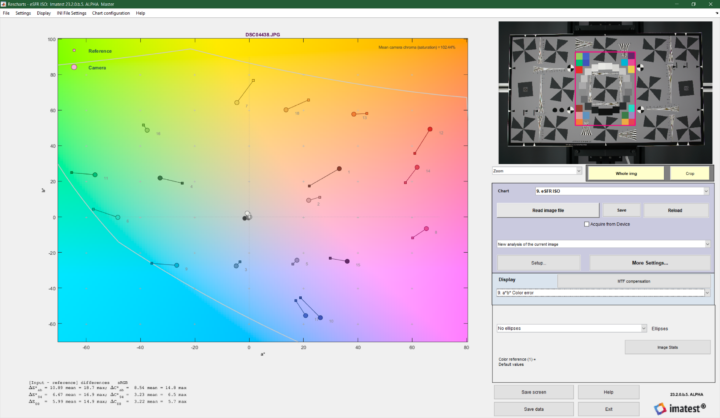Click the Input - reference differences statistics text
Image resolution: width=720 pixels, height=418 pixels.
(107, 392)
